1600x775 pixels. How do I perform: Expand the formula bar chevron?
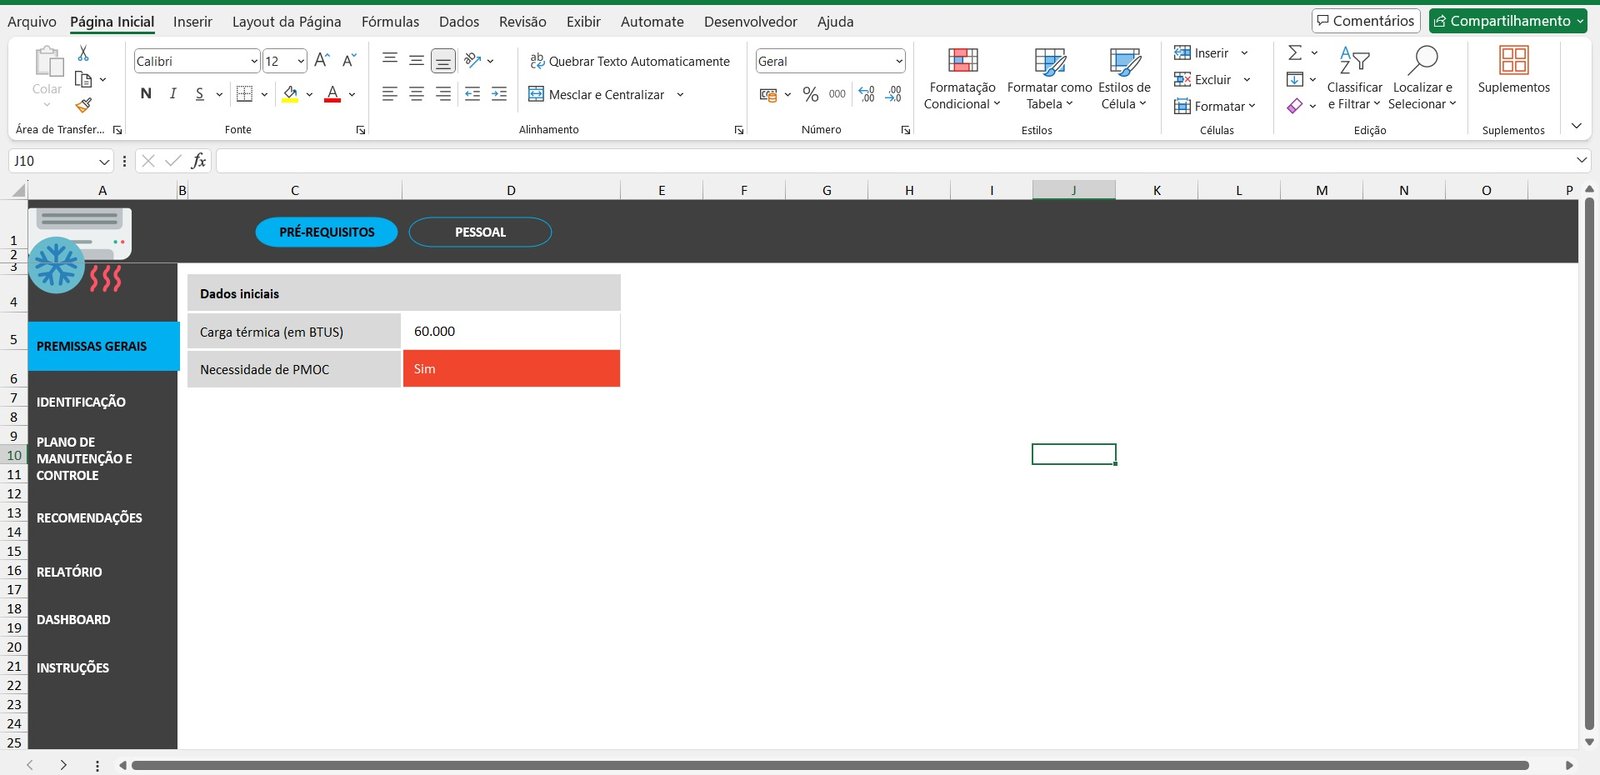tap(1581, 160)
